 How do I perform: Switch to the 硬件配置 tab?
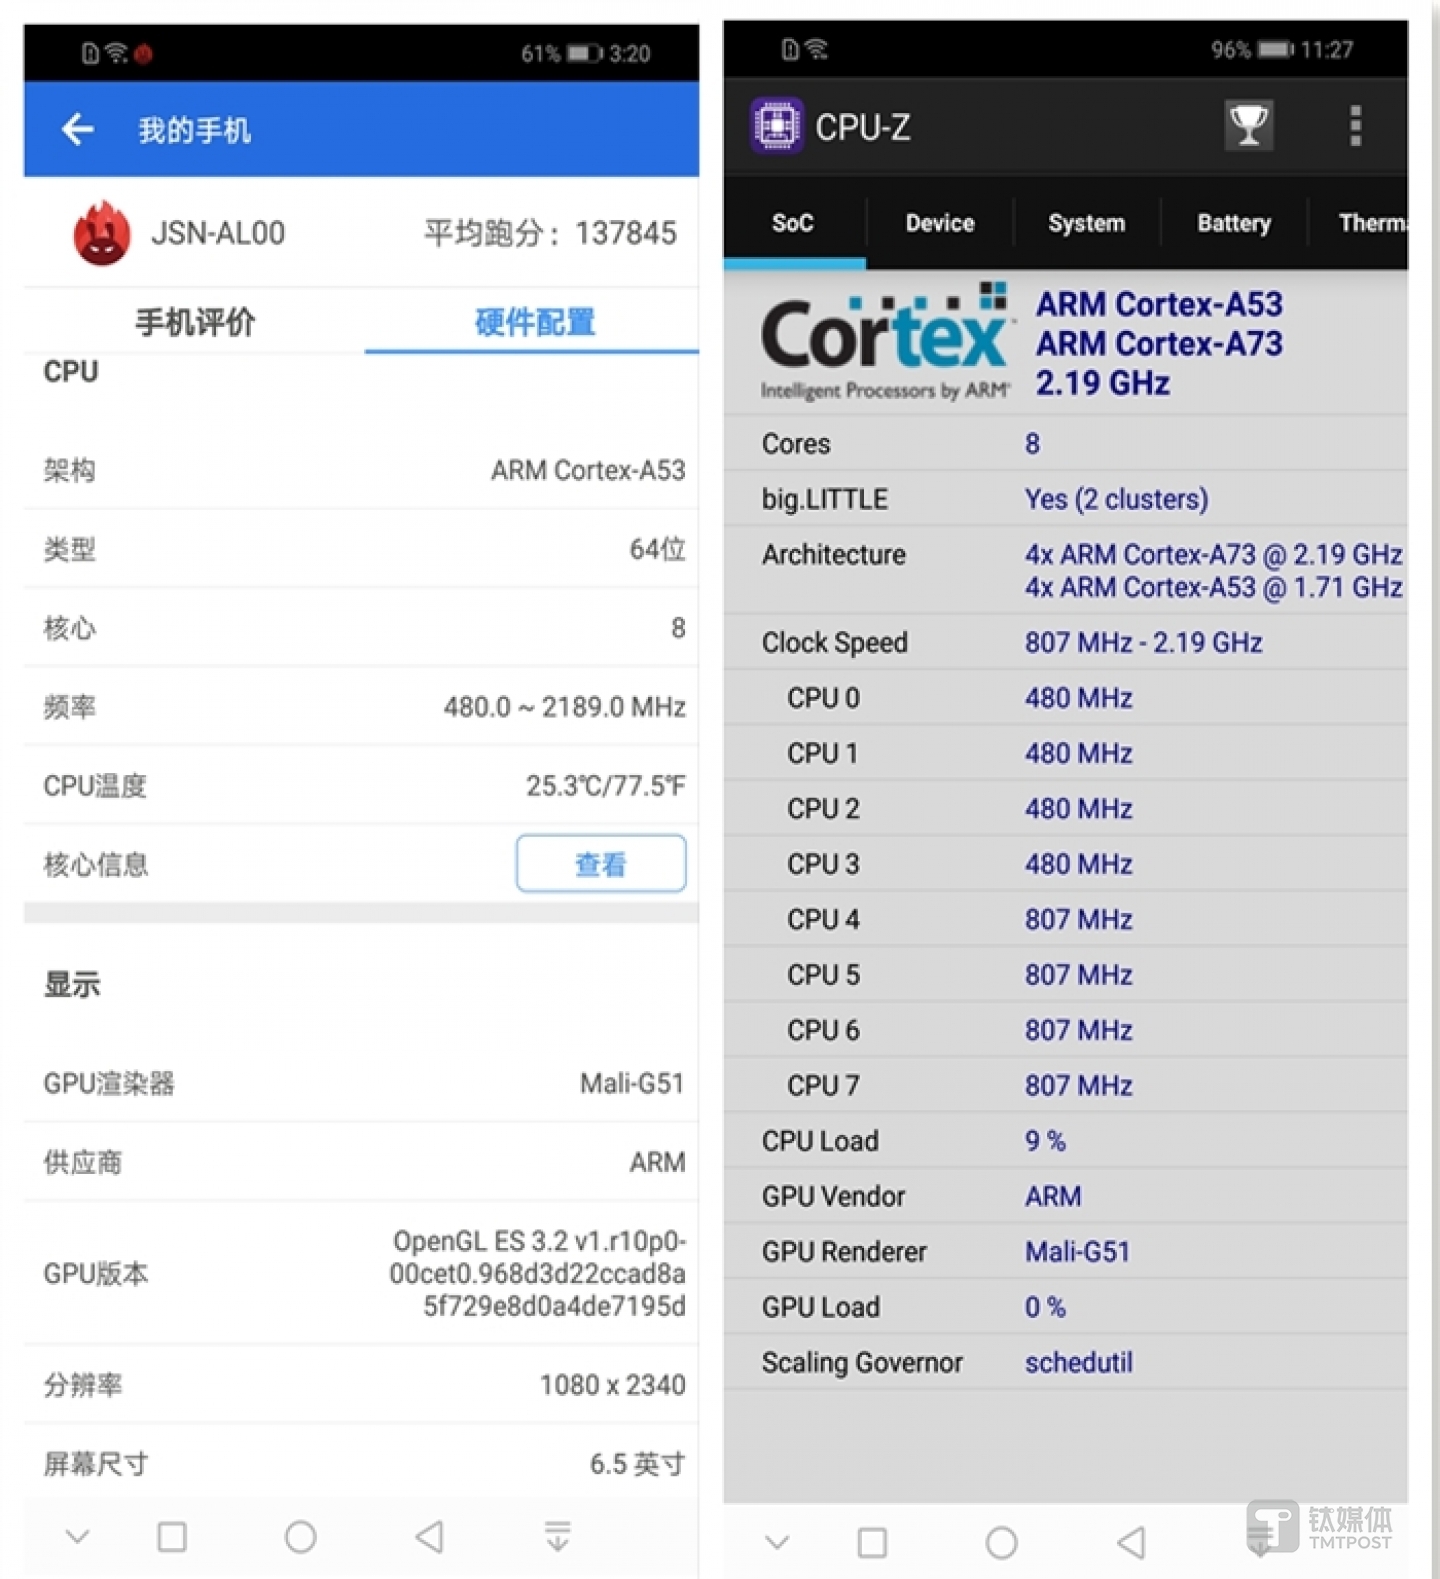point(535,322)
